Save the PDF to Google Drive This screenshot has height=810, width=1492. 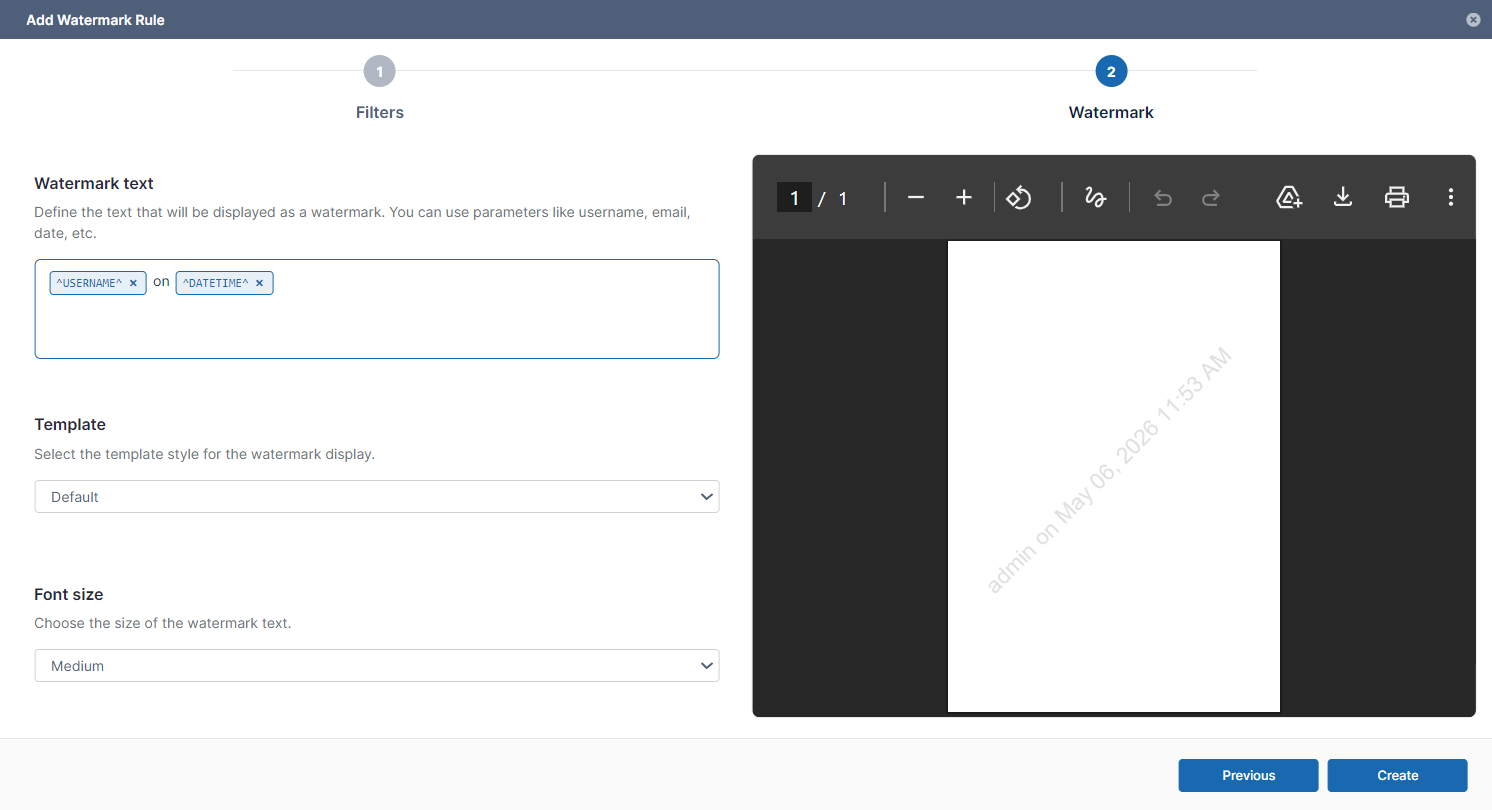pyautogui.click(x=1289, y=198)
